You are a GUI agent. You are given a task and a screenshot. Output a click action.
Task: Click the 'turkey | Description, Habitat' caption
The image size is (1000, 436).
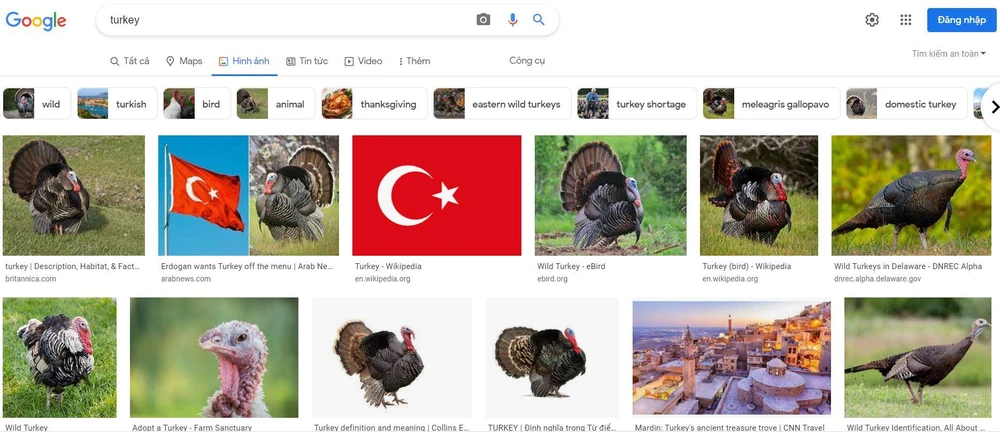[x=72, y=266]
